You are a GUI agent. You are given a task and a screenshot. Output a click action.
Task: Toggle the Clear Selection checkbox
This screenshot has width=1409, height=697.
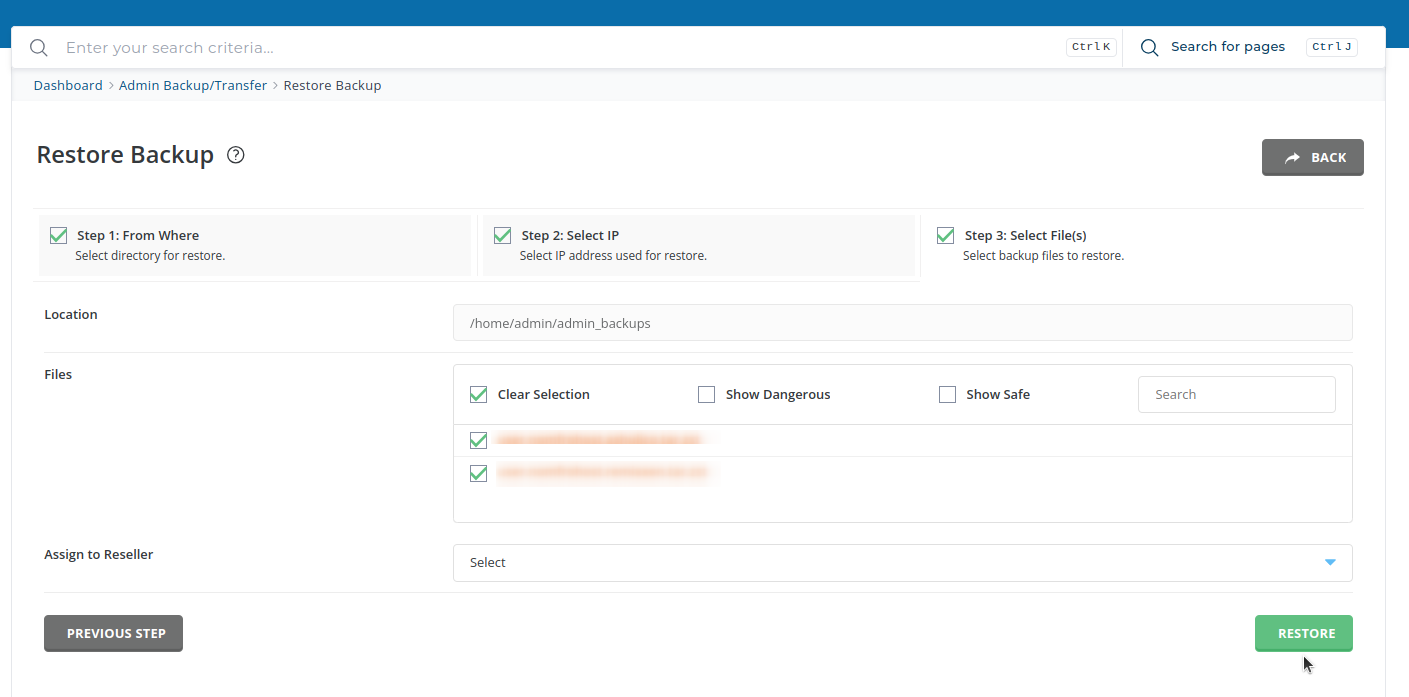[478, 394]
